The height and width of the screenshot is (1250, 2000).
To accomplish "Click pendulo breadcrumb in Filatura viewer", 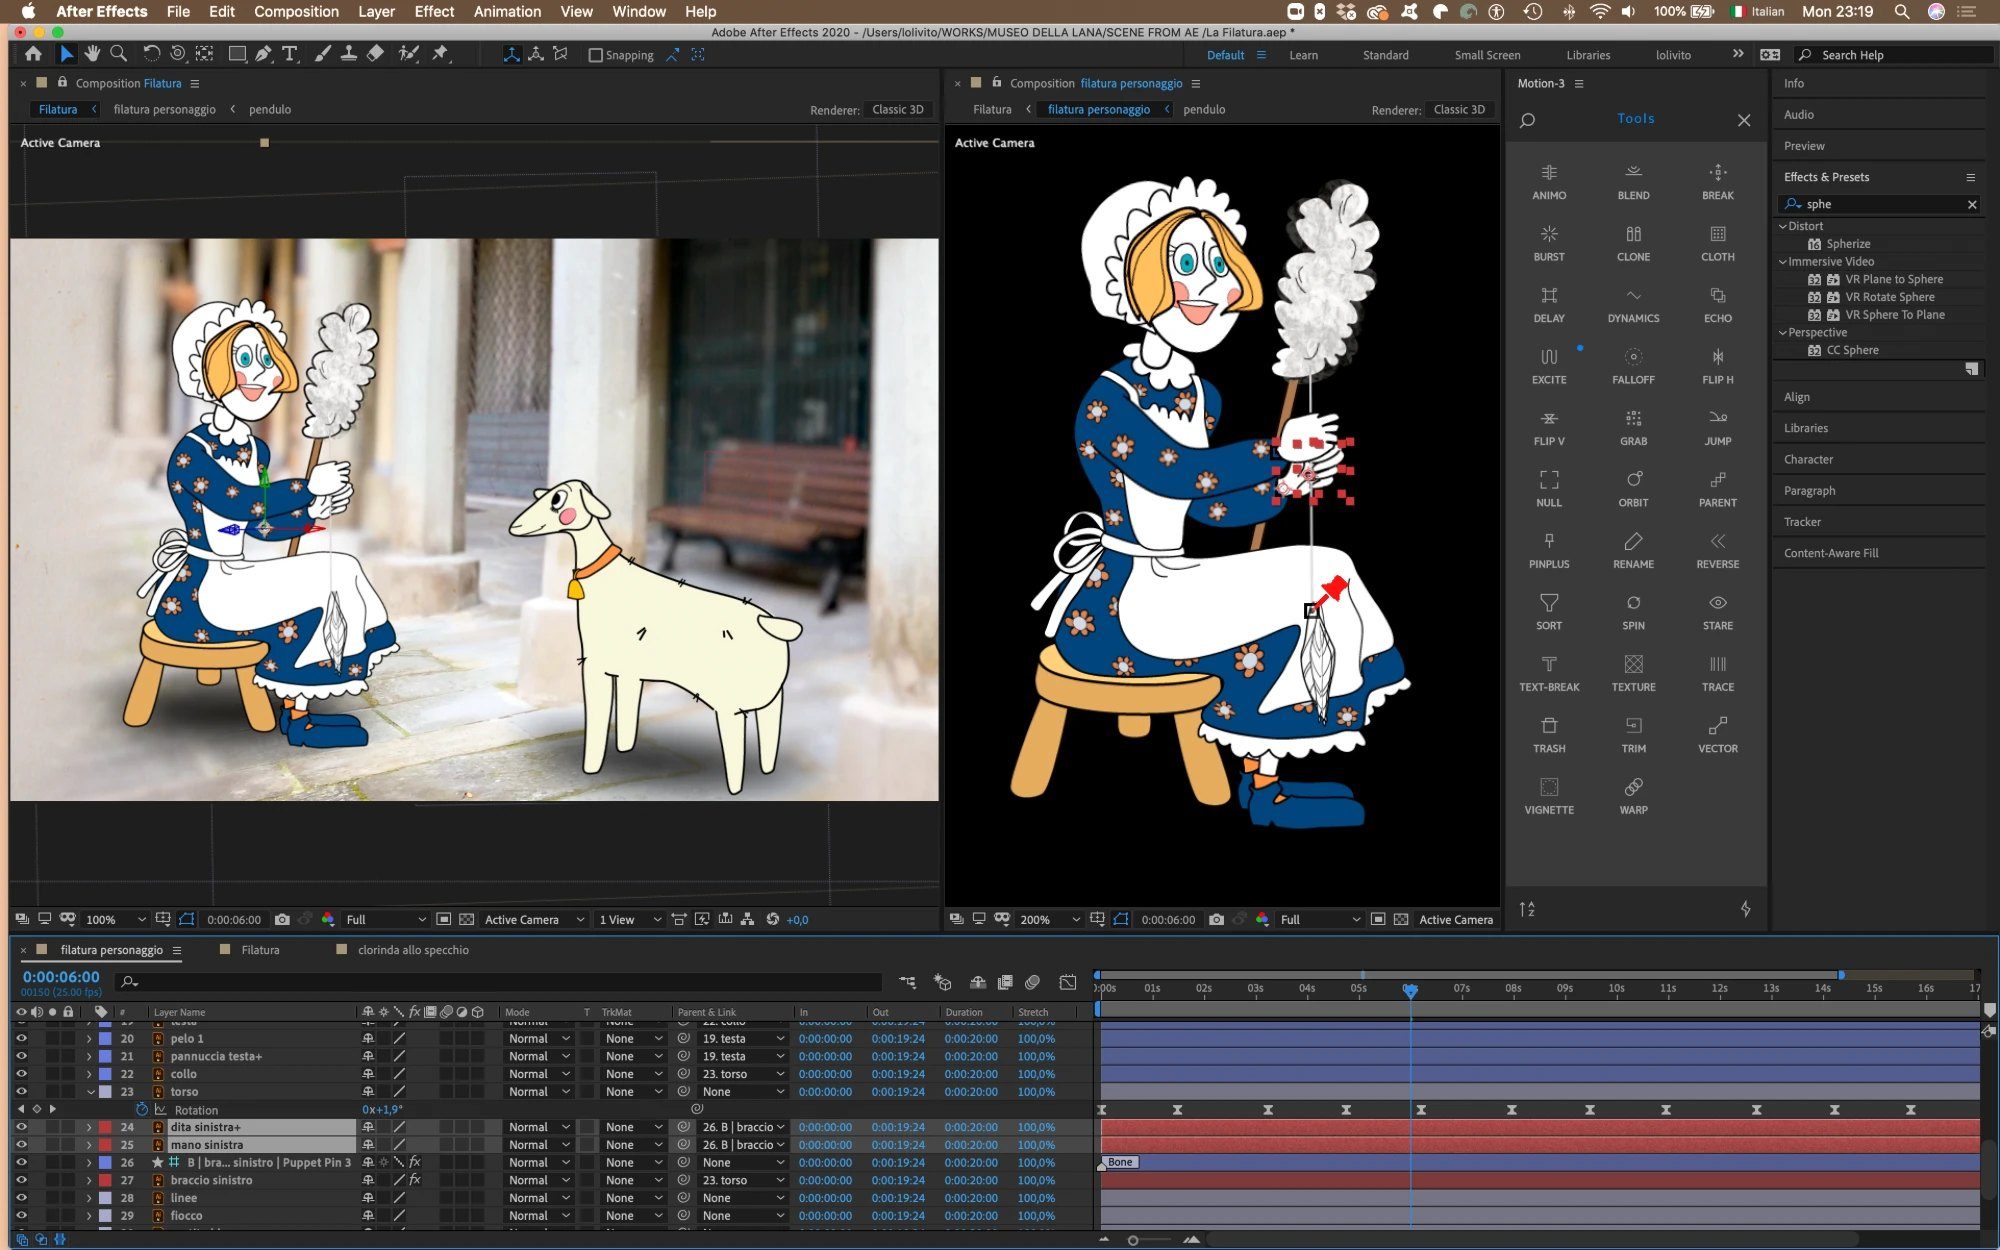I will point(270,110).
